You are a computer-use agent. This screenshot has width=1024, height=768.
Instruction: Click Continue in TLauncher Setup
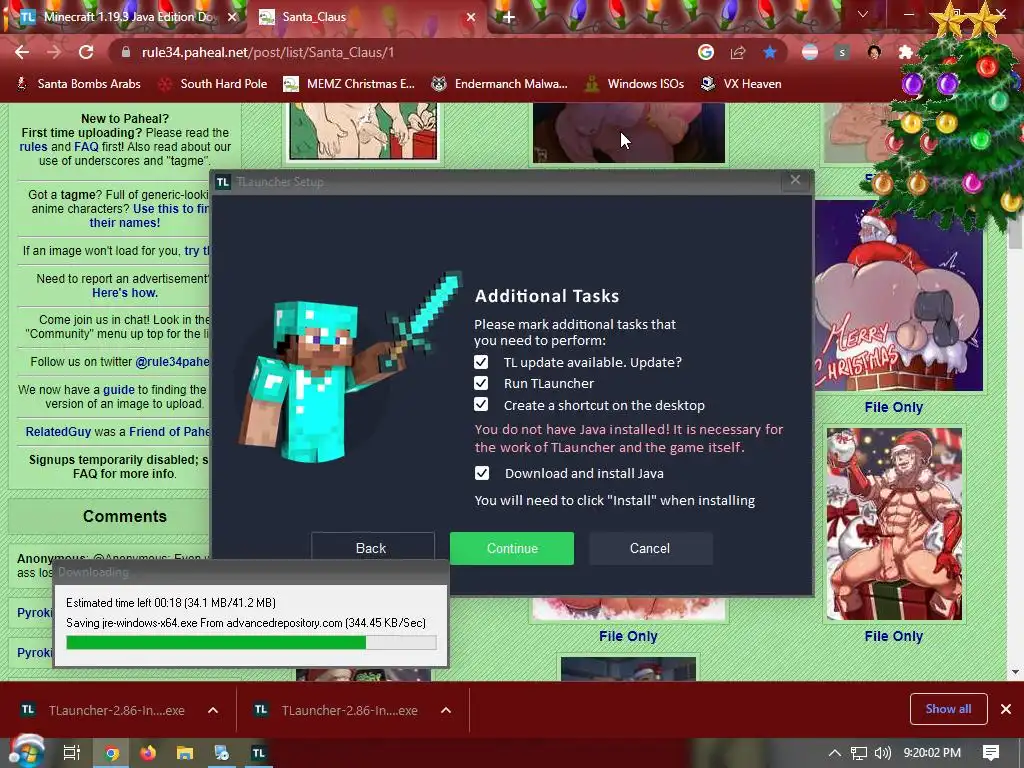coord(512,549)
